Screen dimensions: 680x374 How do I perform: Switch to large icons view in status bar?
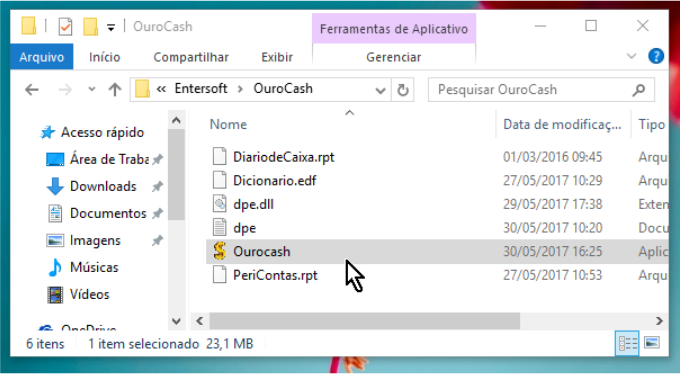coord(652,343)
